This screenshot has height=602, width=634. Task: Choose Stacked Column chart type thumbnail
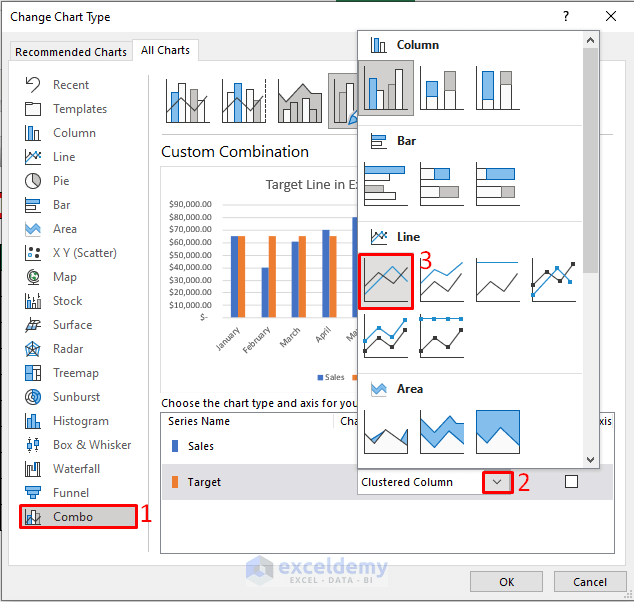click(442, 88)
